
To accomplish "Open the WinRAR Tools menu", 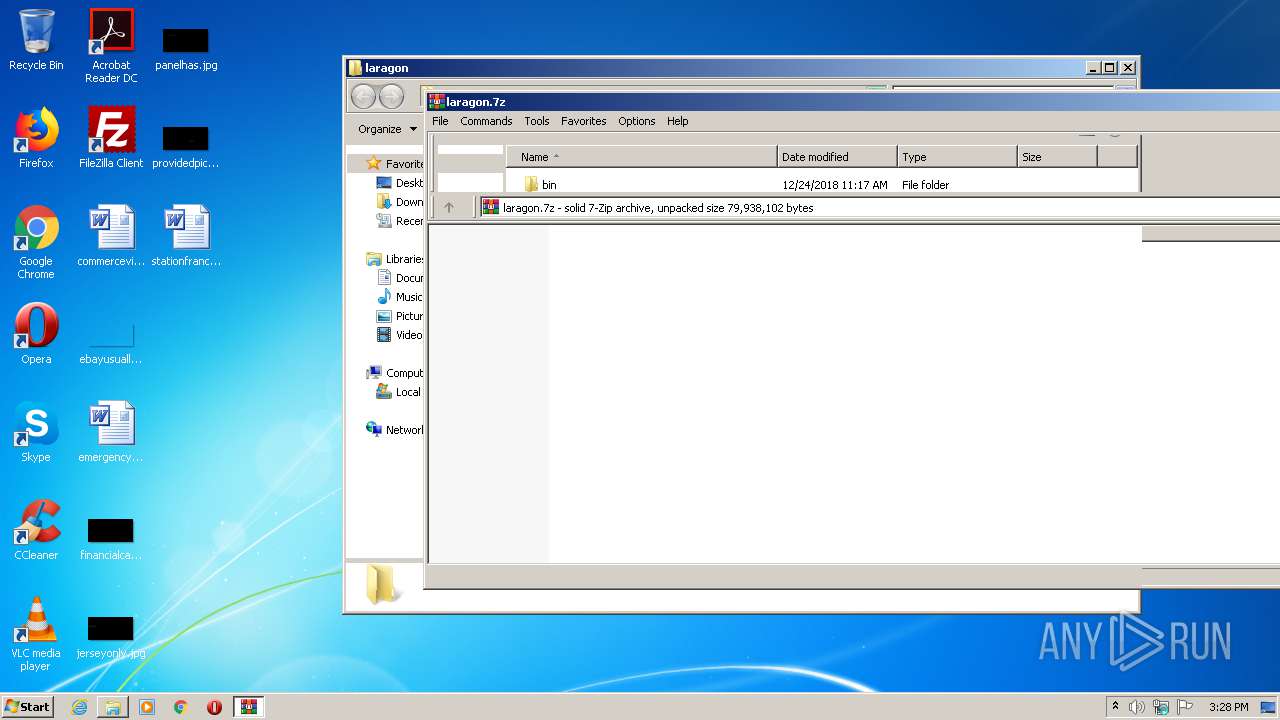I will 537,121.
